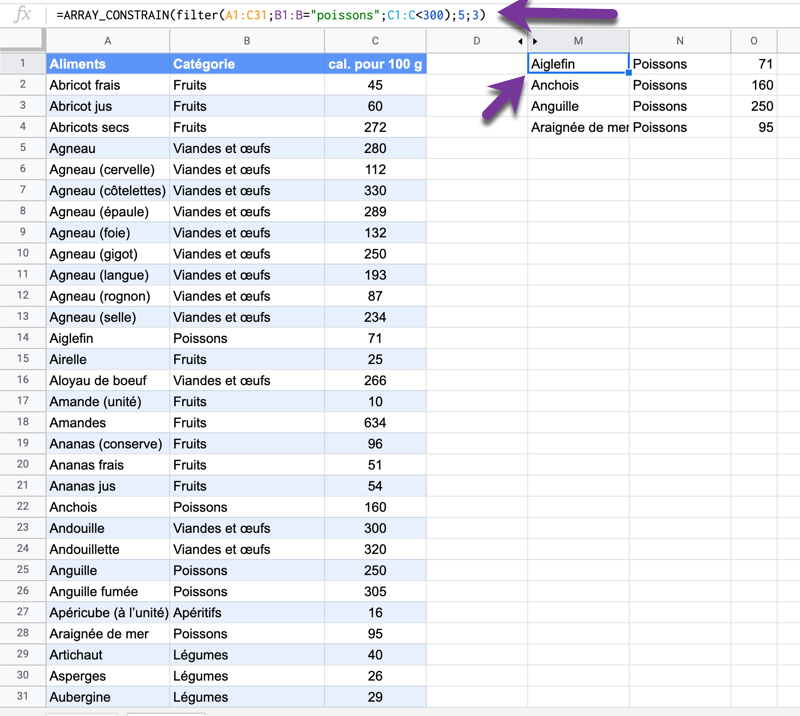This screenshot has width=800, height=716.
Task: Select row 1 header number
Action: click(x=22, y=63)
